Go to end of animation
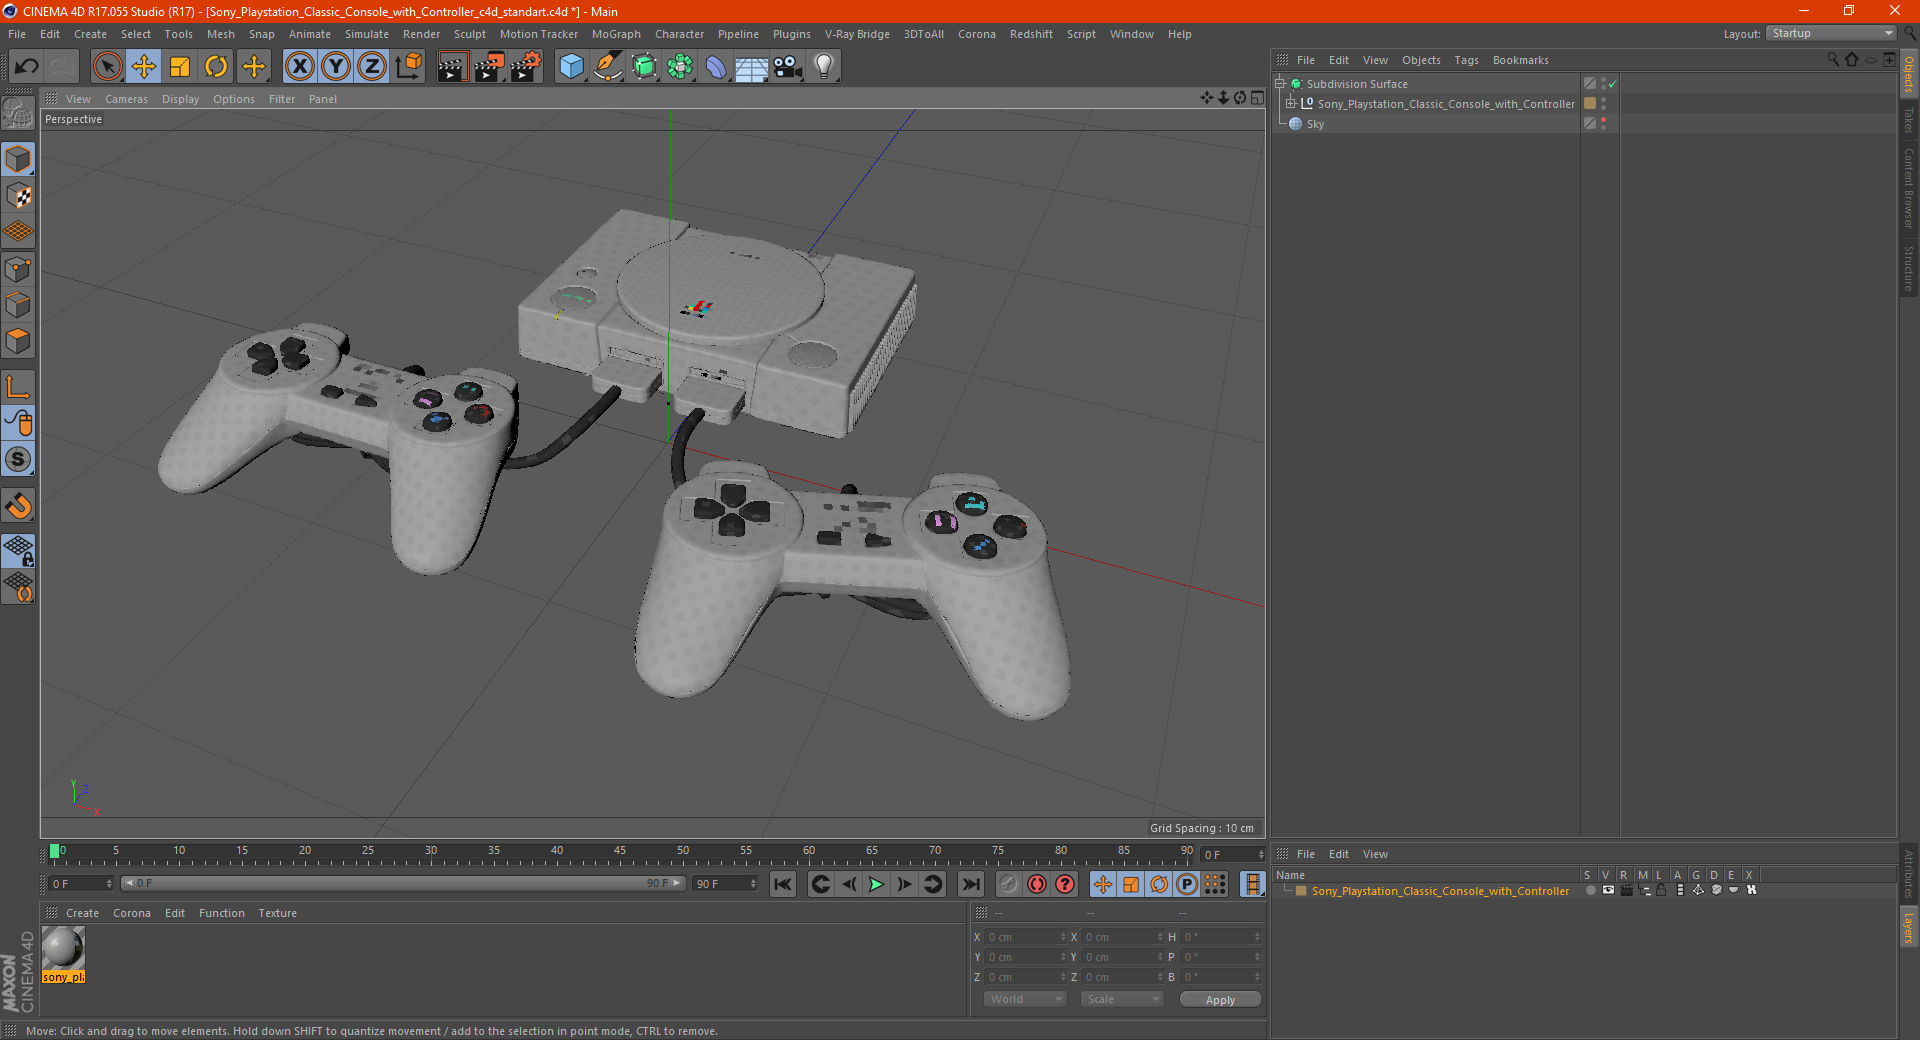 (970, 884)
